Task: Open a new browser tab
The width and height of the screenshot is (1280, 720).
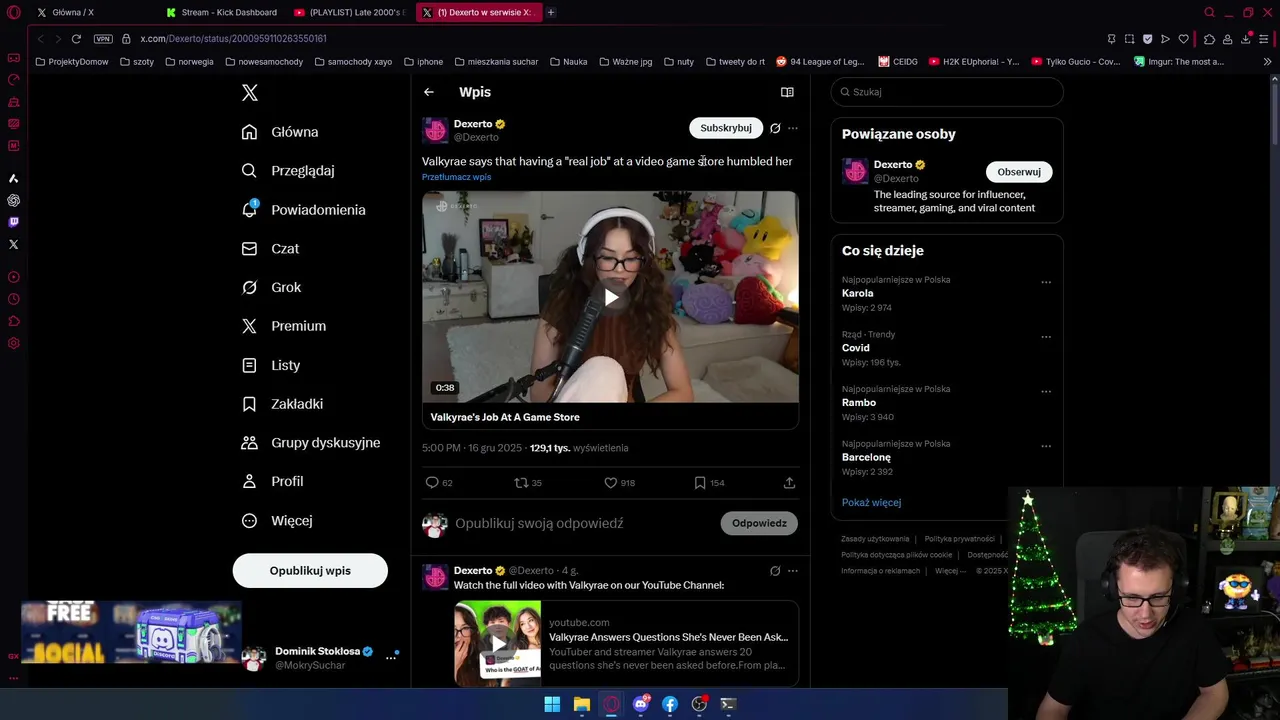Action: 551,13
